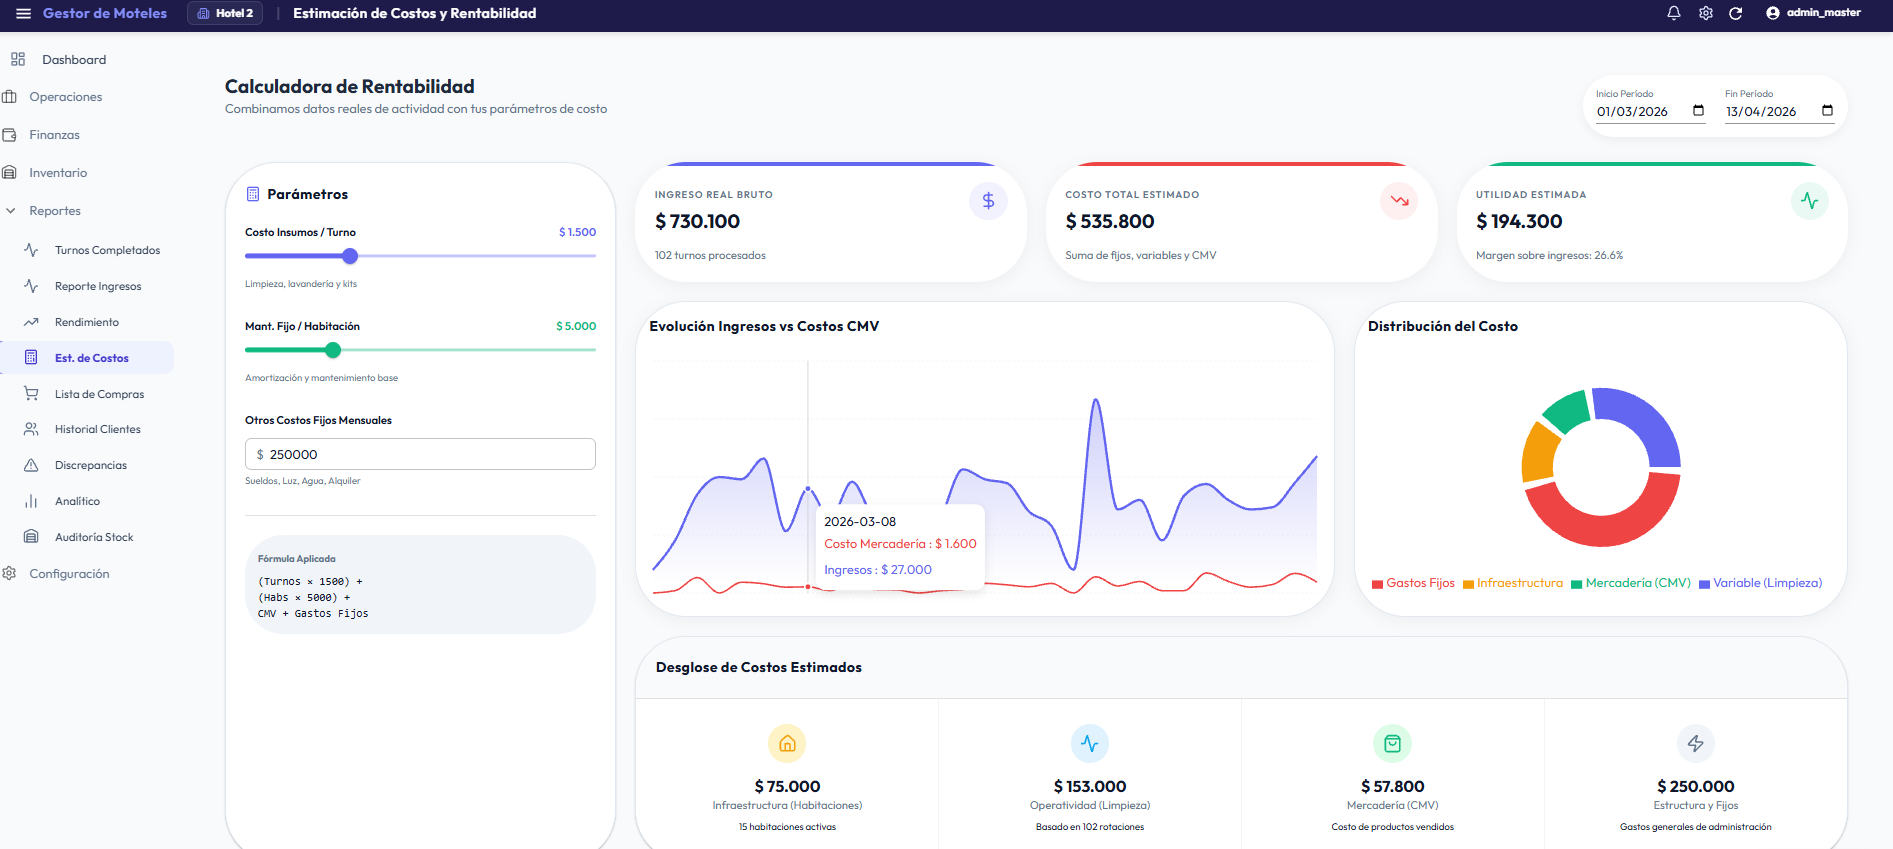Open Configuración in the sidebar

pyautogui.click(x=69, y=574)
